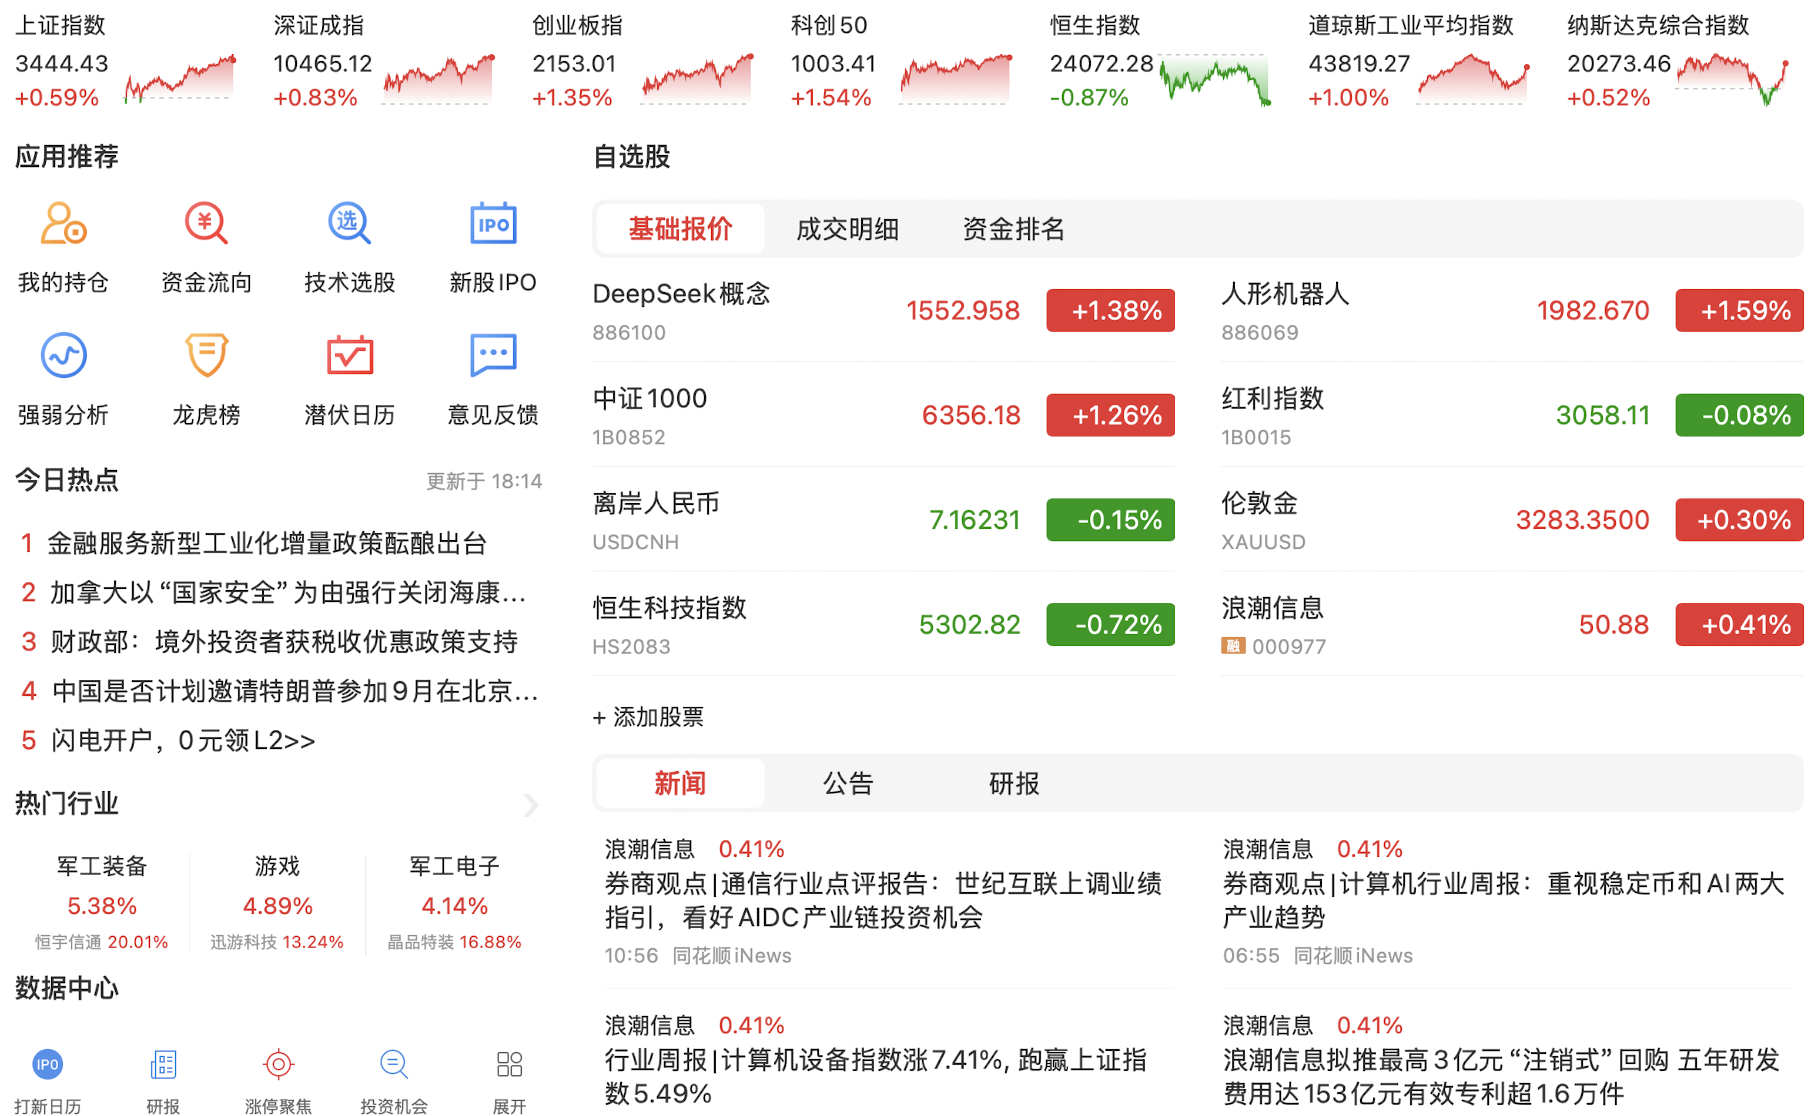Open the 意见反馈 feedback icon
1812x1116 pixels.
(493, 356)
